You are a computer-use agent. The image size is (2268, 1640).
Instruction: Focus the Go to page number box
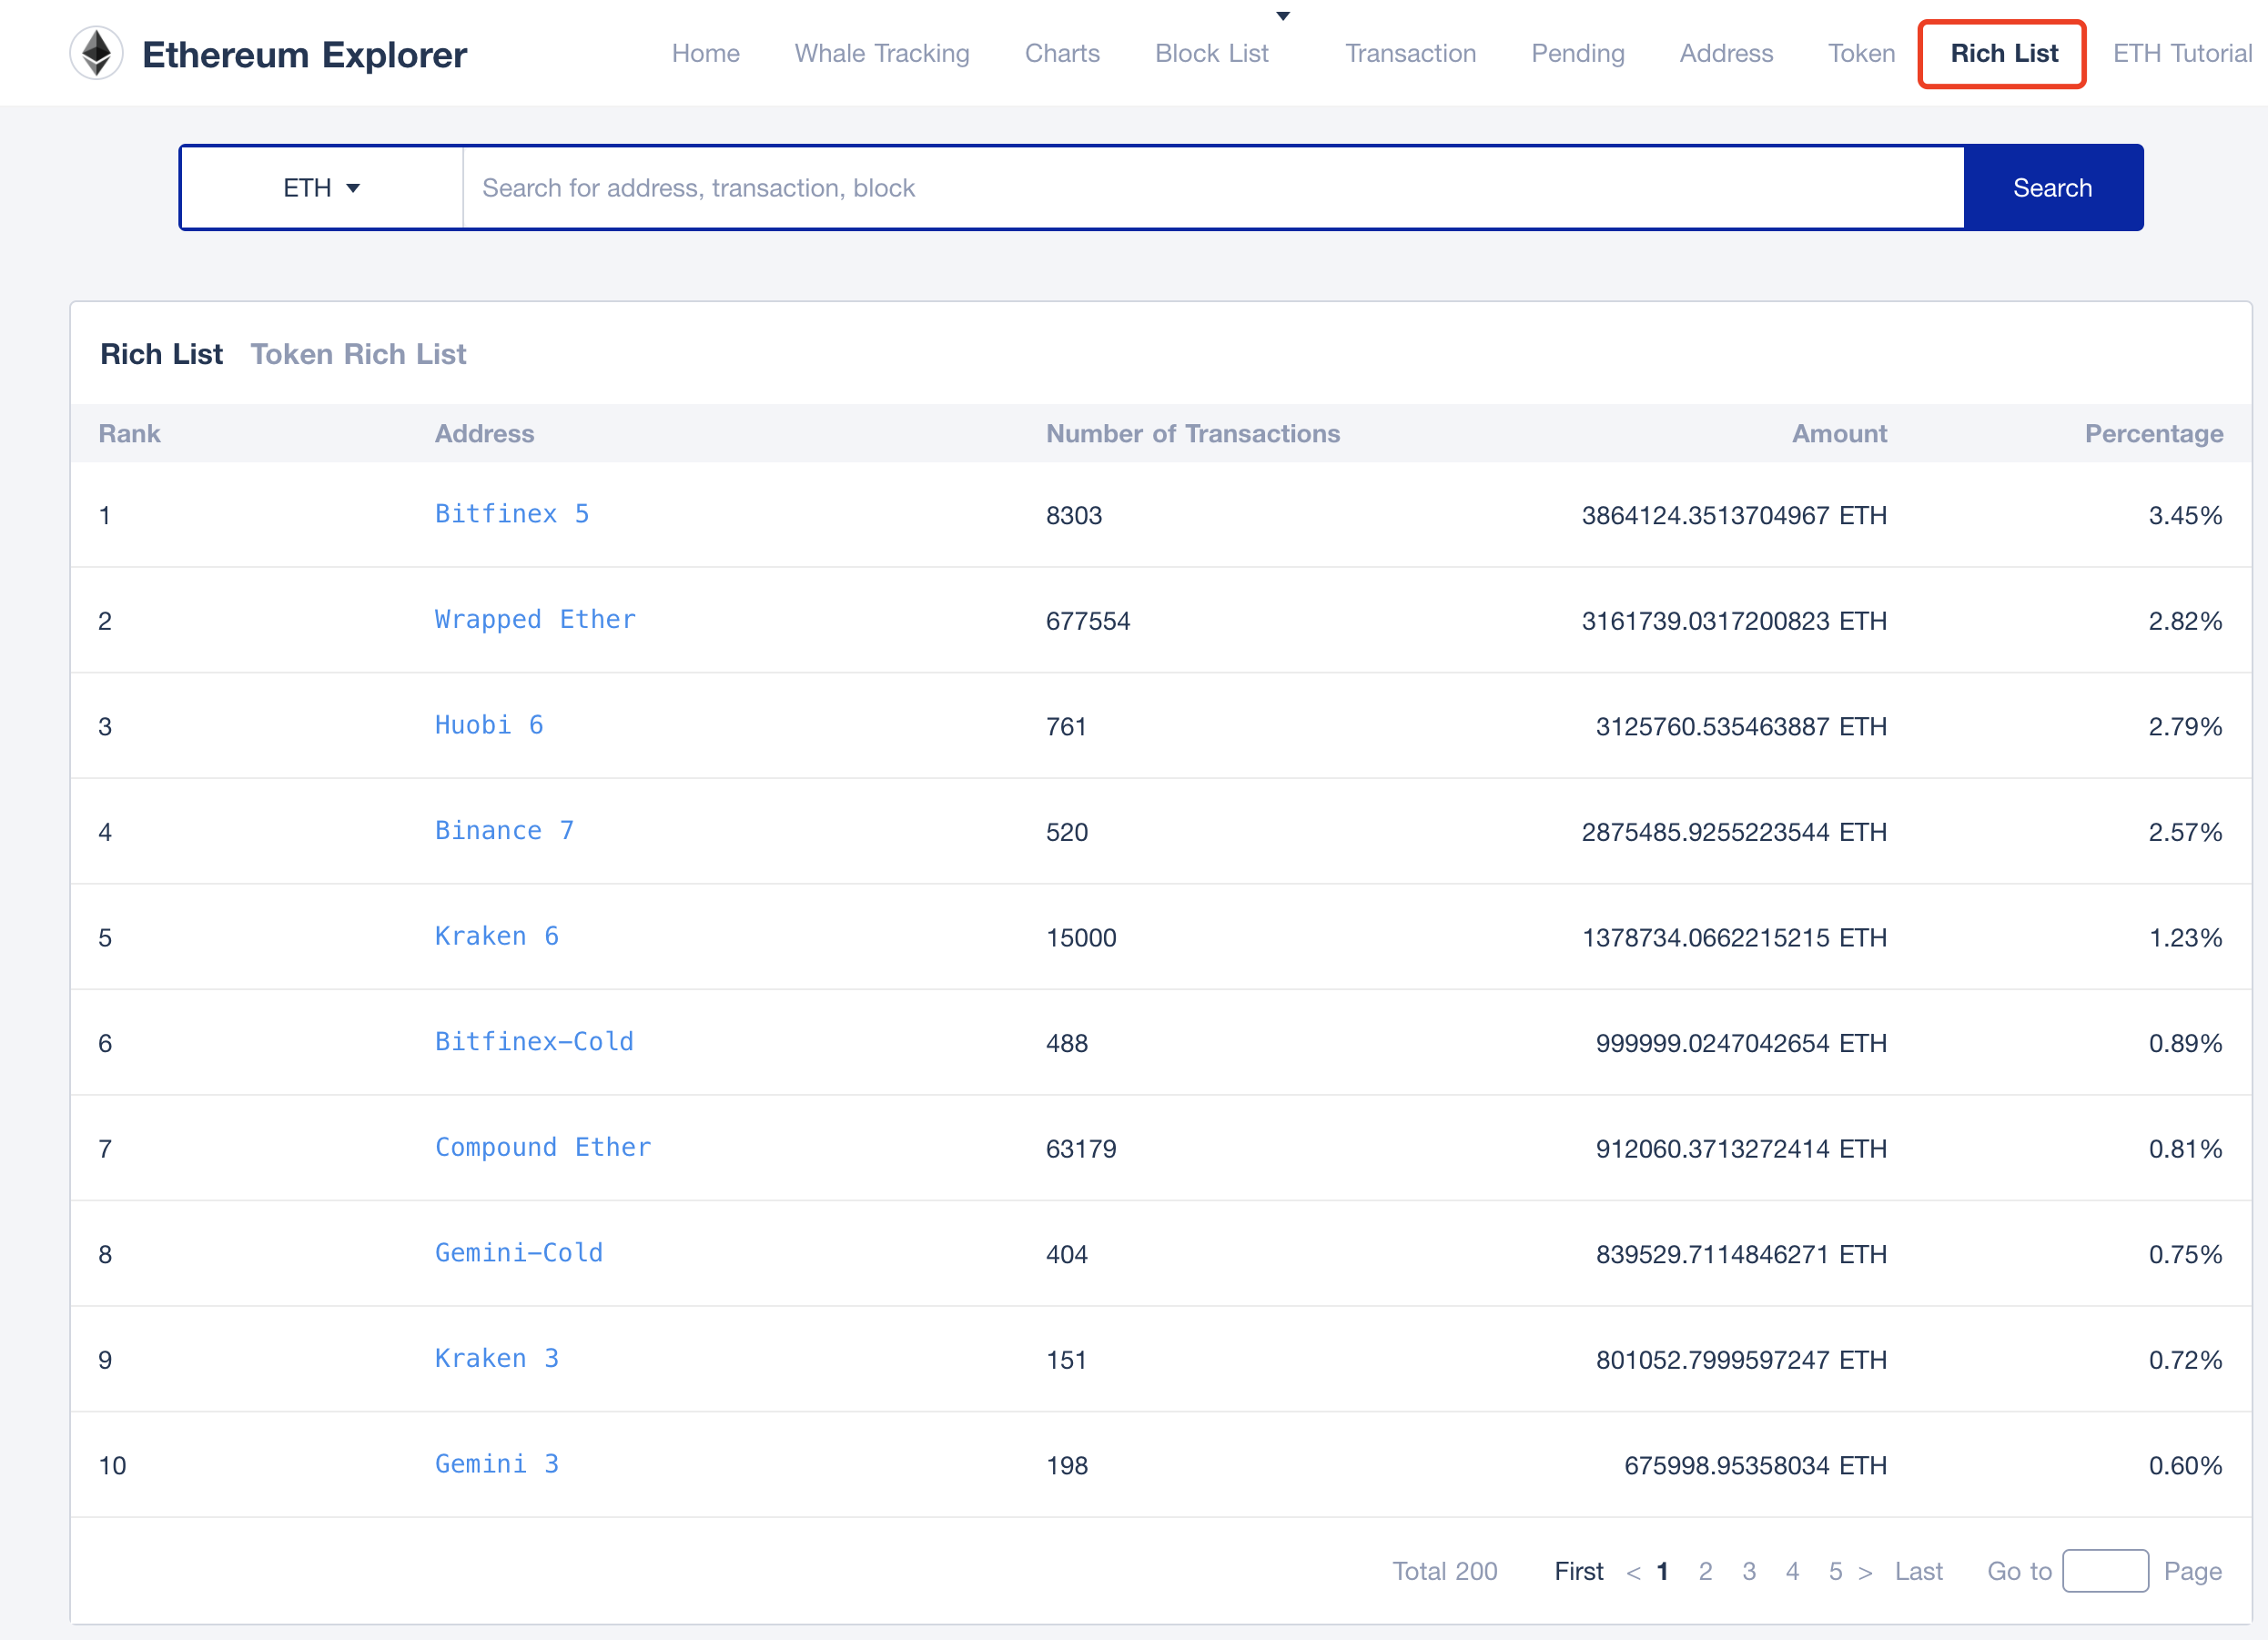pos(2105,1570)
